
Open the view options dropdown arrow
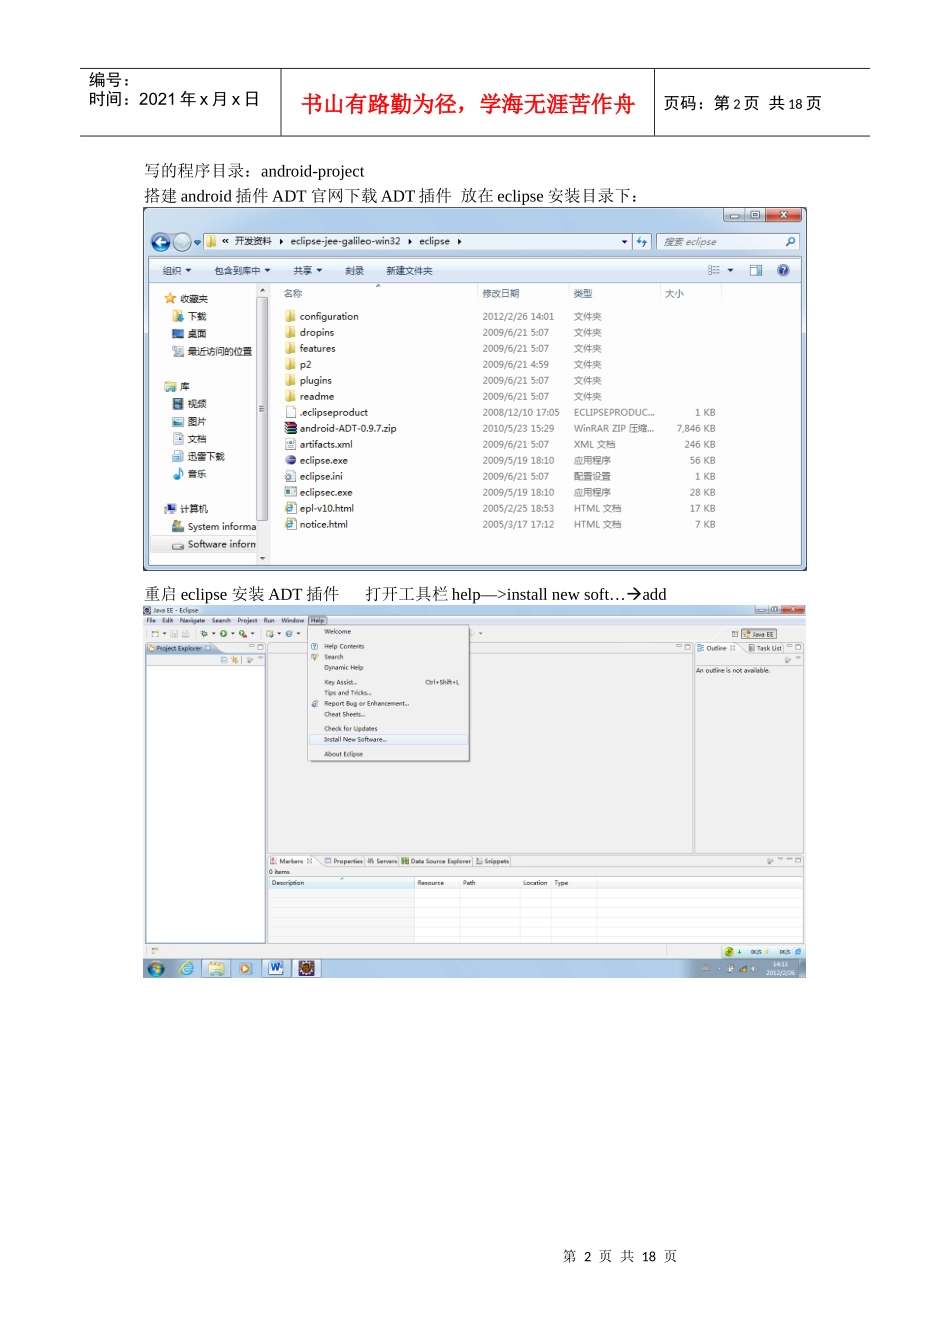(730, 270)
